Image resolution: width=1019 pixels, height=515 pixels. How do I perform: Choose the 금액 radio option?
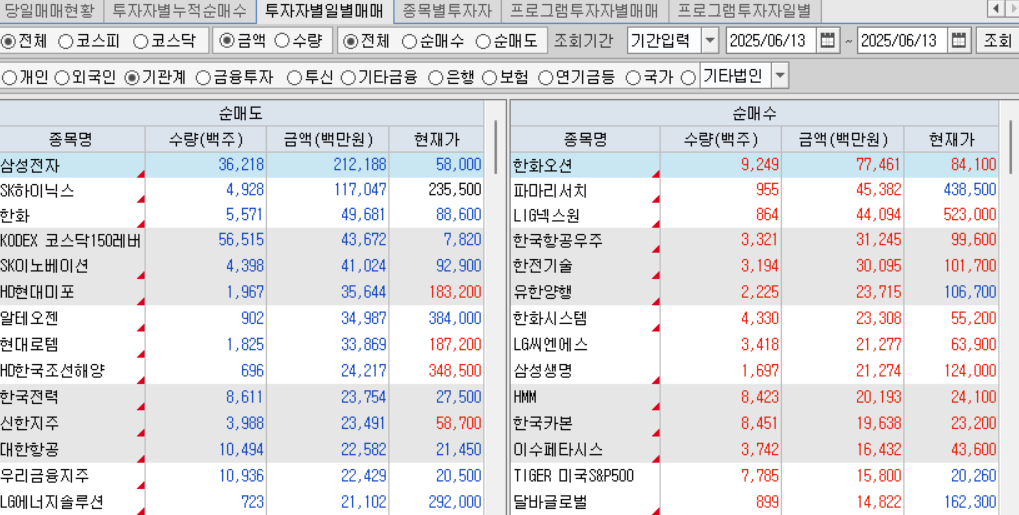tap(226, 41)
